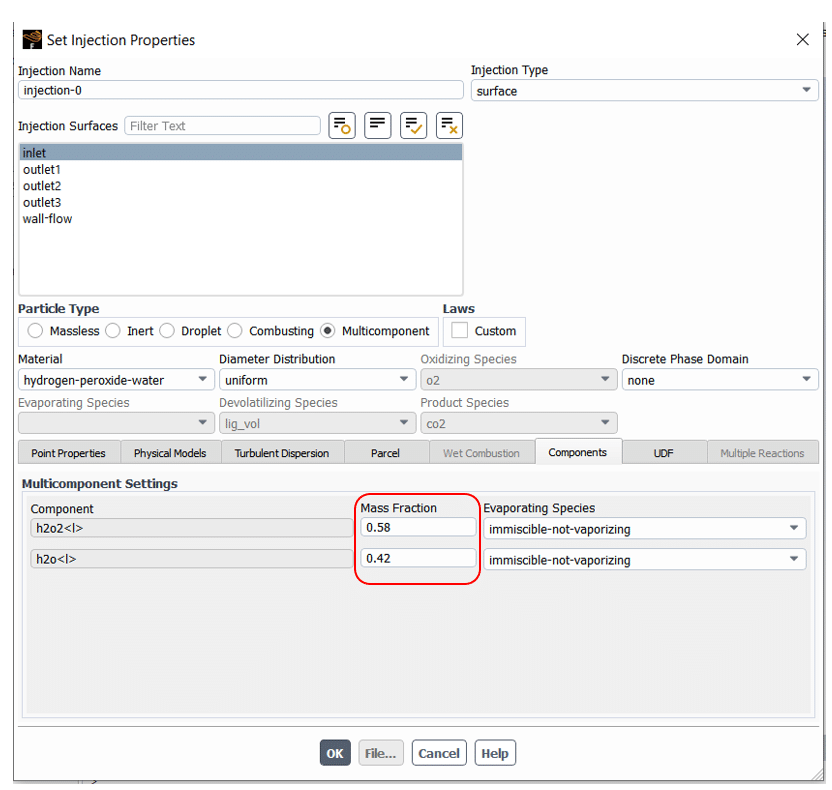Open Evaporating Species dropdown for h2o2<l>
This screenshot has height=790, width=832.
644,529
